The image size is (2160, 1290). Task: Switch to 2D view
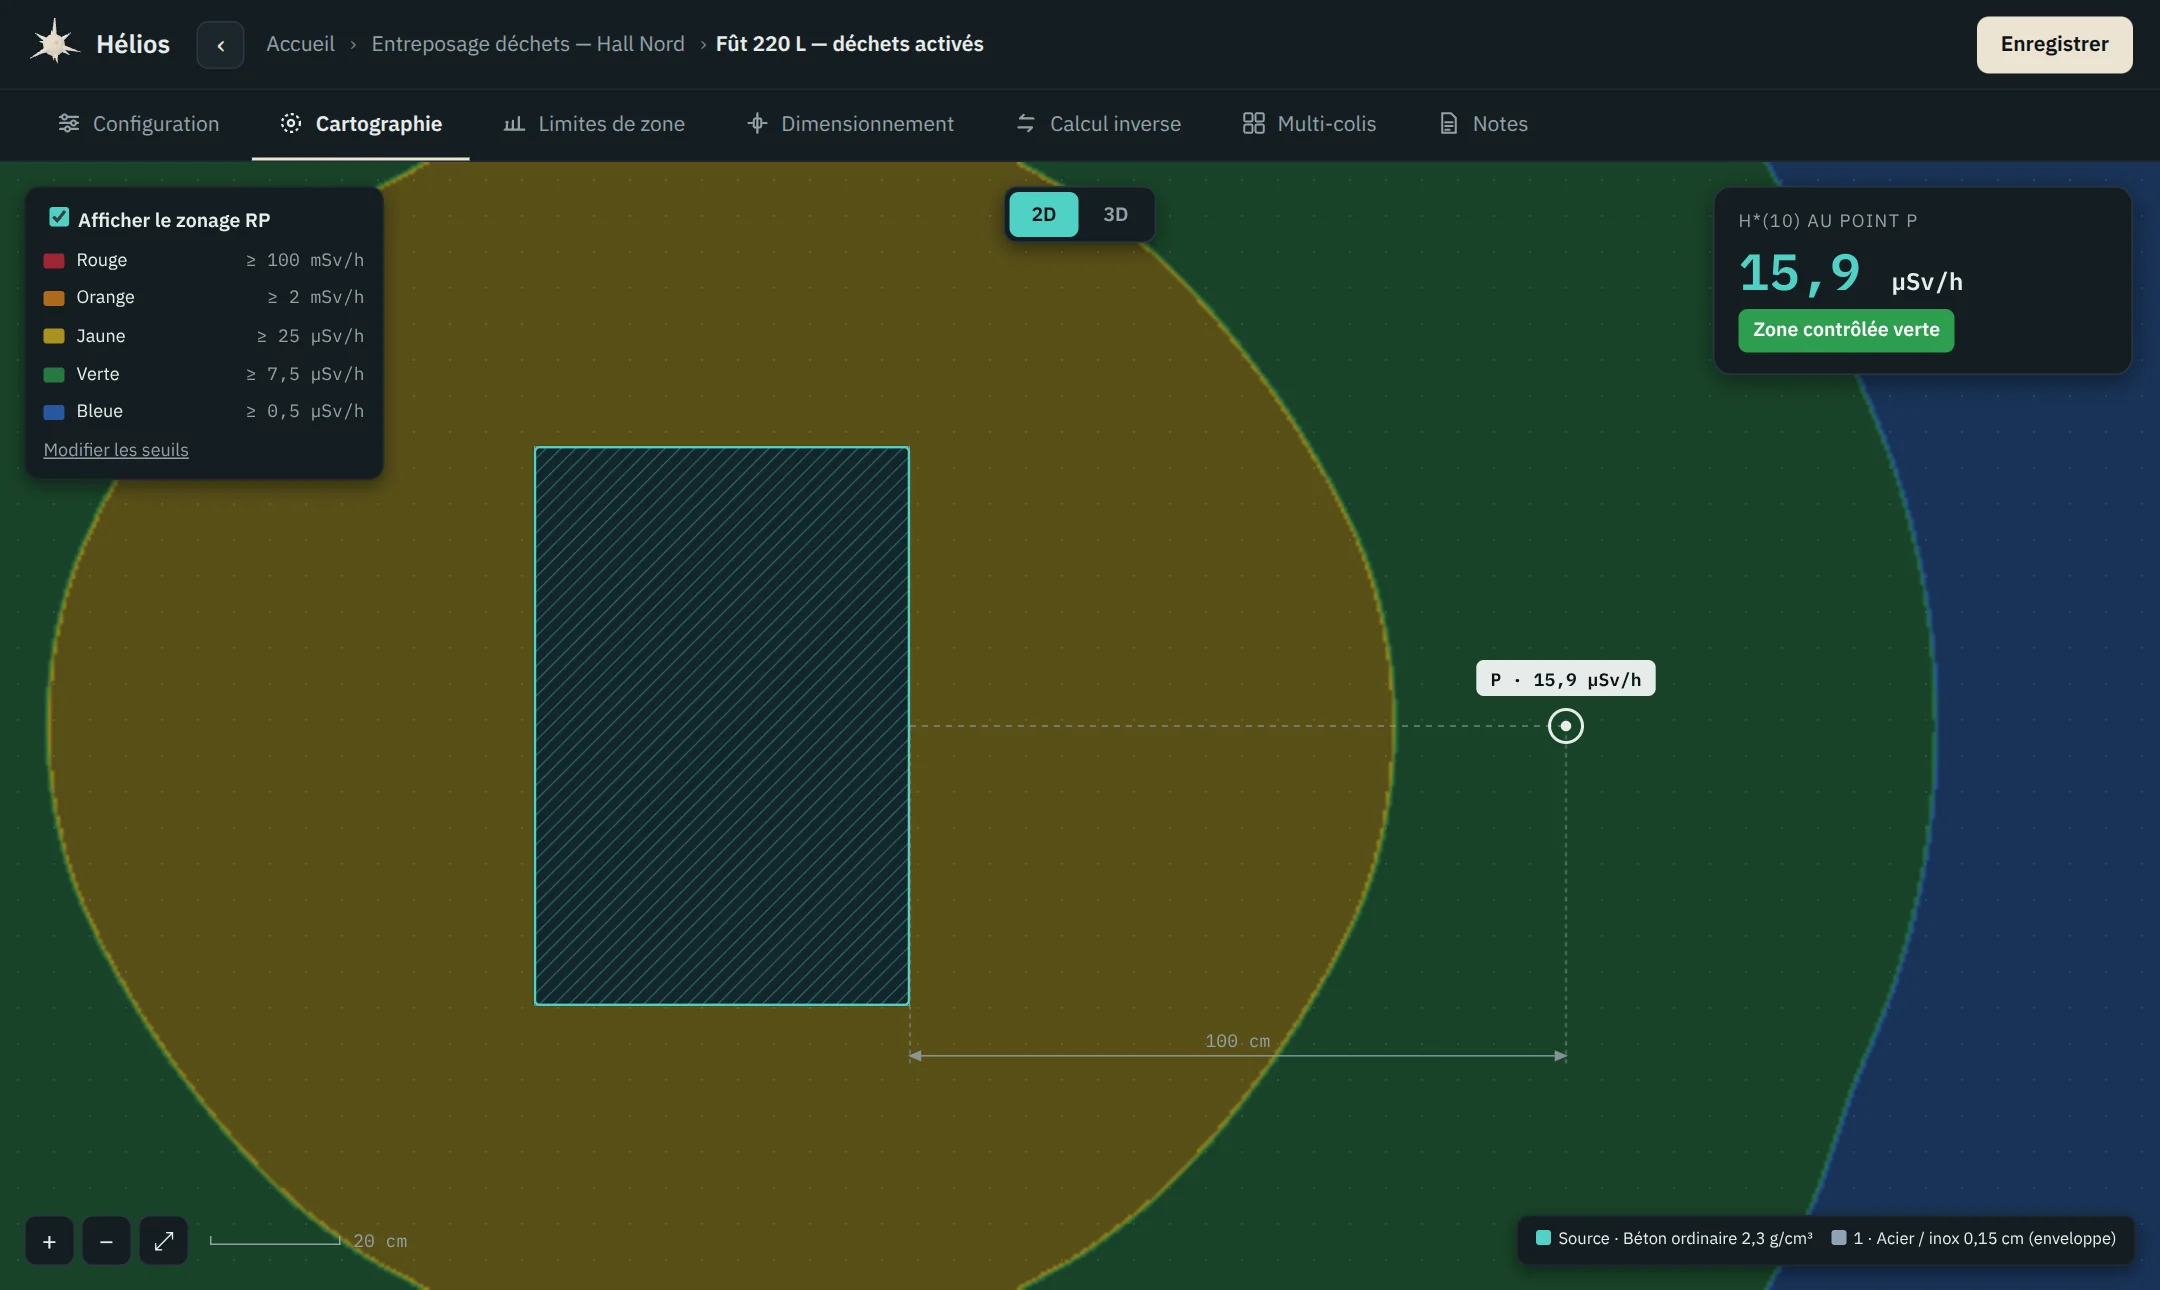[1043, 214]
